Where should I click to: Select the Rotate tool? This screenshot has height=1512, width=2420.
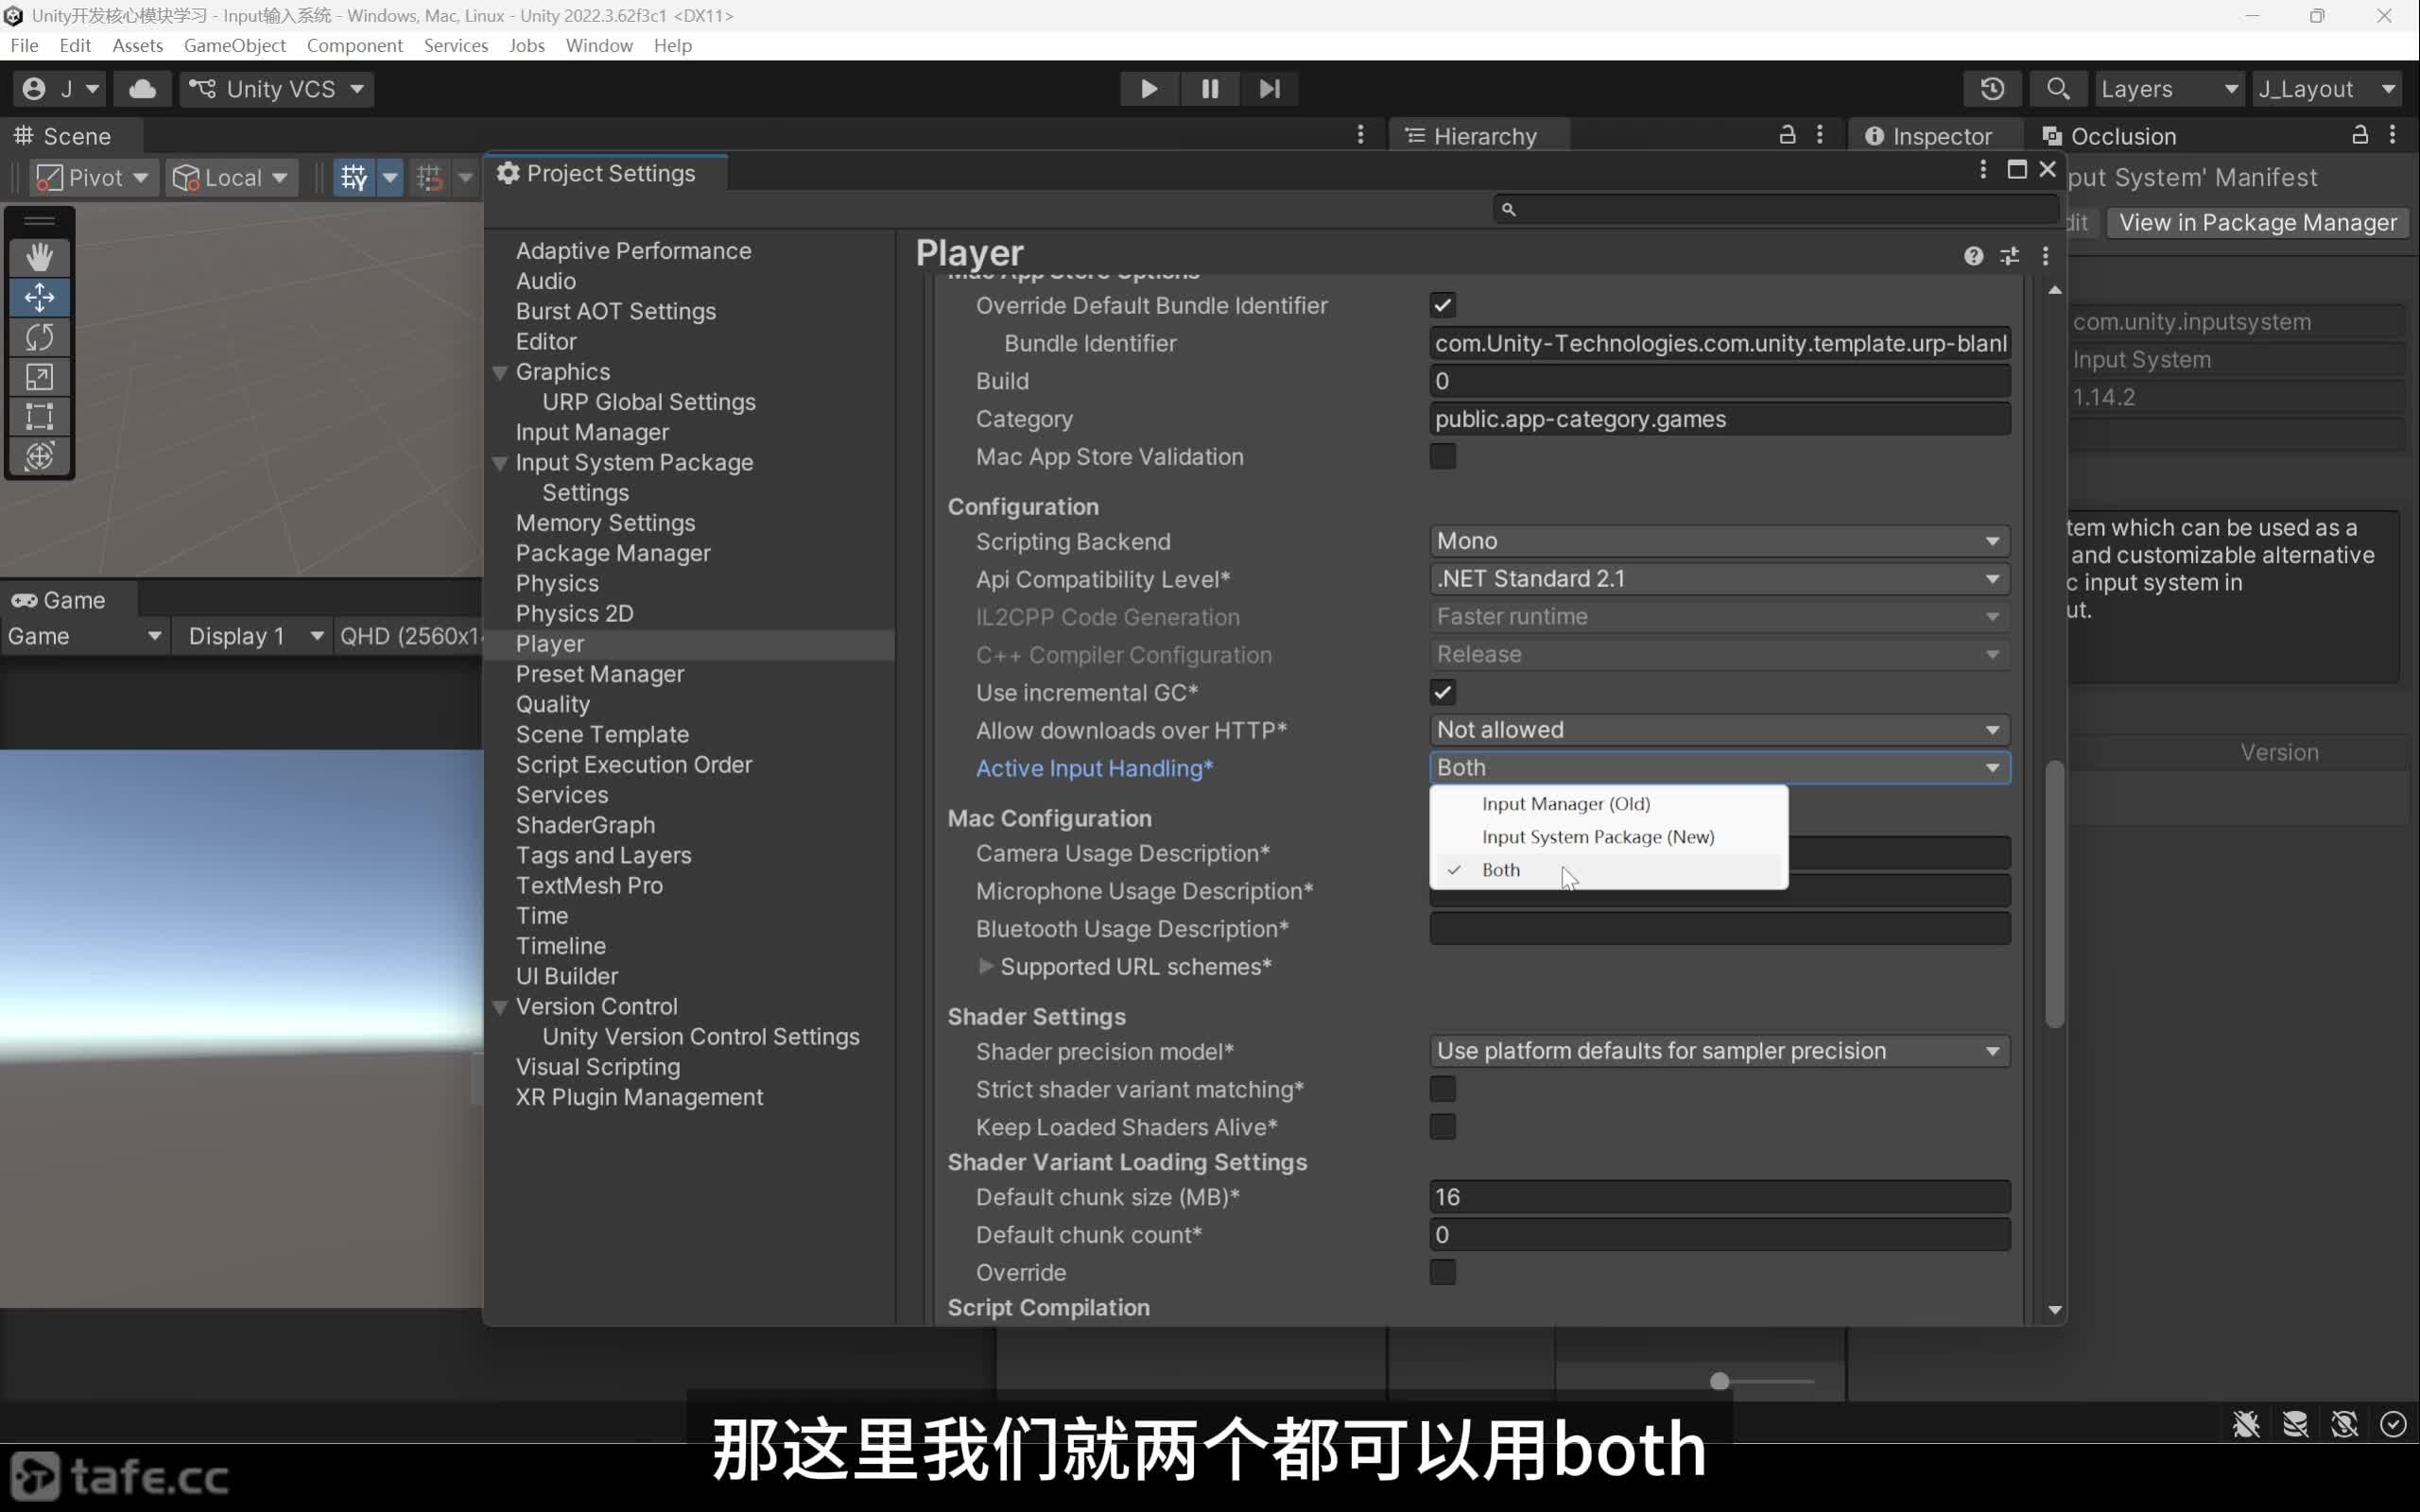pos(40,337)
